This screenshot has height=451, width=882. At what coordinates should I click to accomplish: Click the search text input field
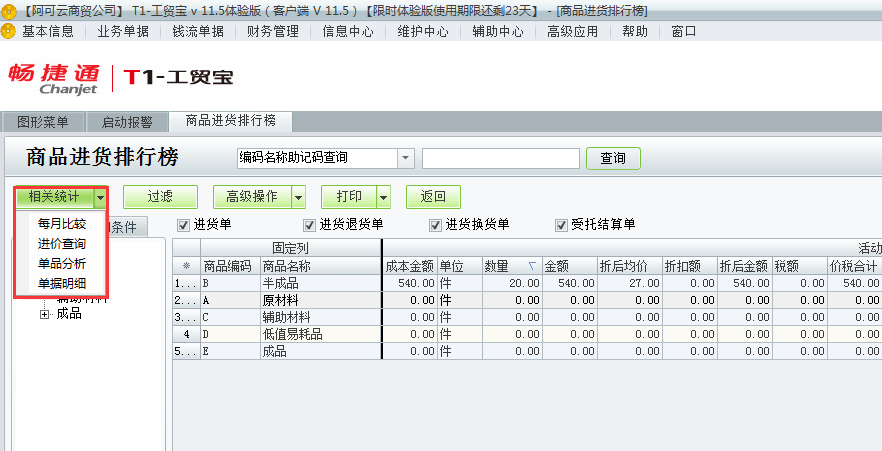(x=501, y=159)
